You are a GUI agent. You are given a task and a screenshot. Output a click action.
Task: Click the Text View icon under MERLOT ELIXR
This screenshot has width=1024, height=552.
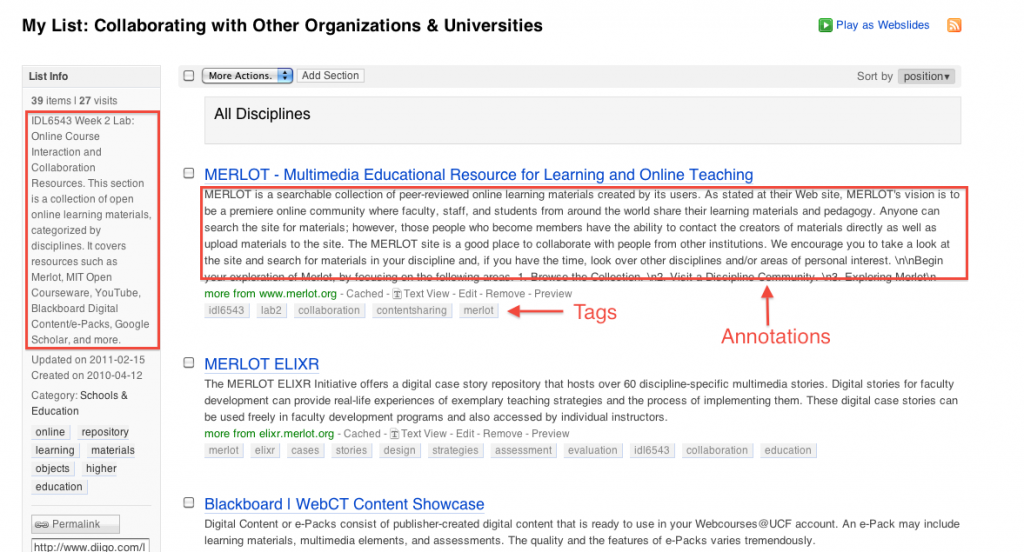[394, 434]
